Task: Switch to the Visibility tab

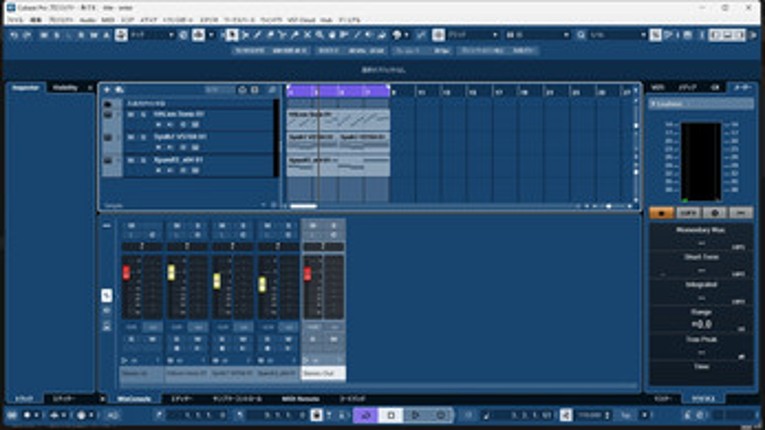Action: [65, 87]
